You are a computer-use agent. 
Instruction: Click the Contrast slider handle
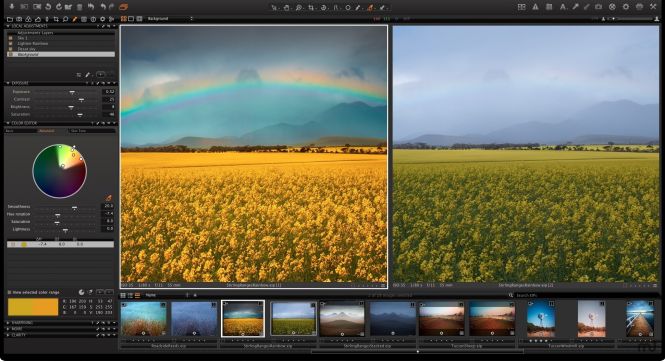pyautogui.click(x=81, y=100)
